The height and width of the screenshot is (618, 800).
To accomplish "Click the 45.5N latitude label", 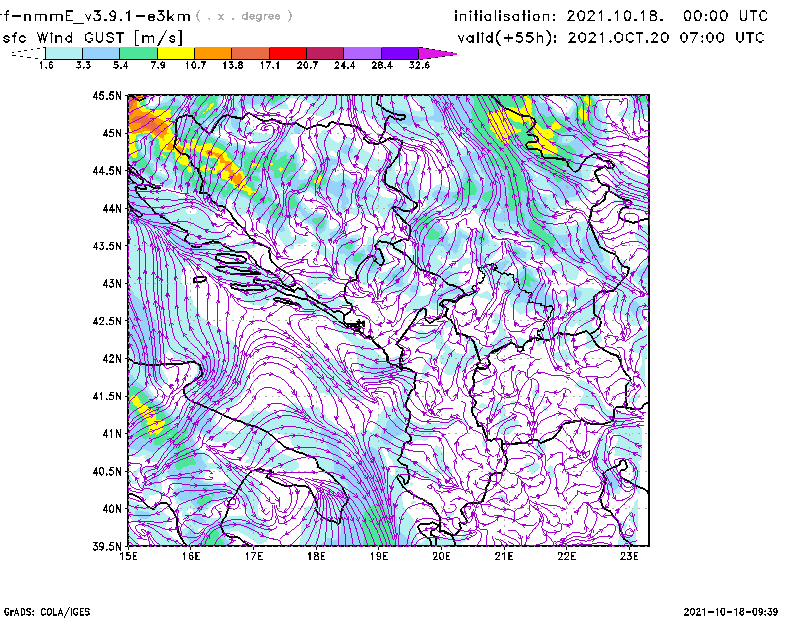I will point(107,95).
